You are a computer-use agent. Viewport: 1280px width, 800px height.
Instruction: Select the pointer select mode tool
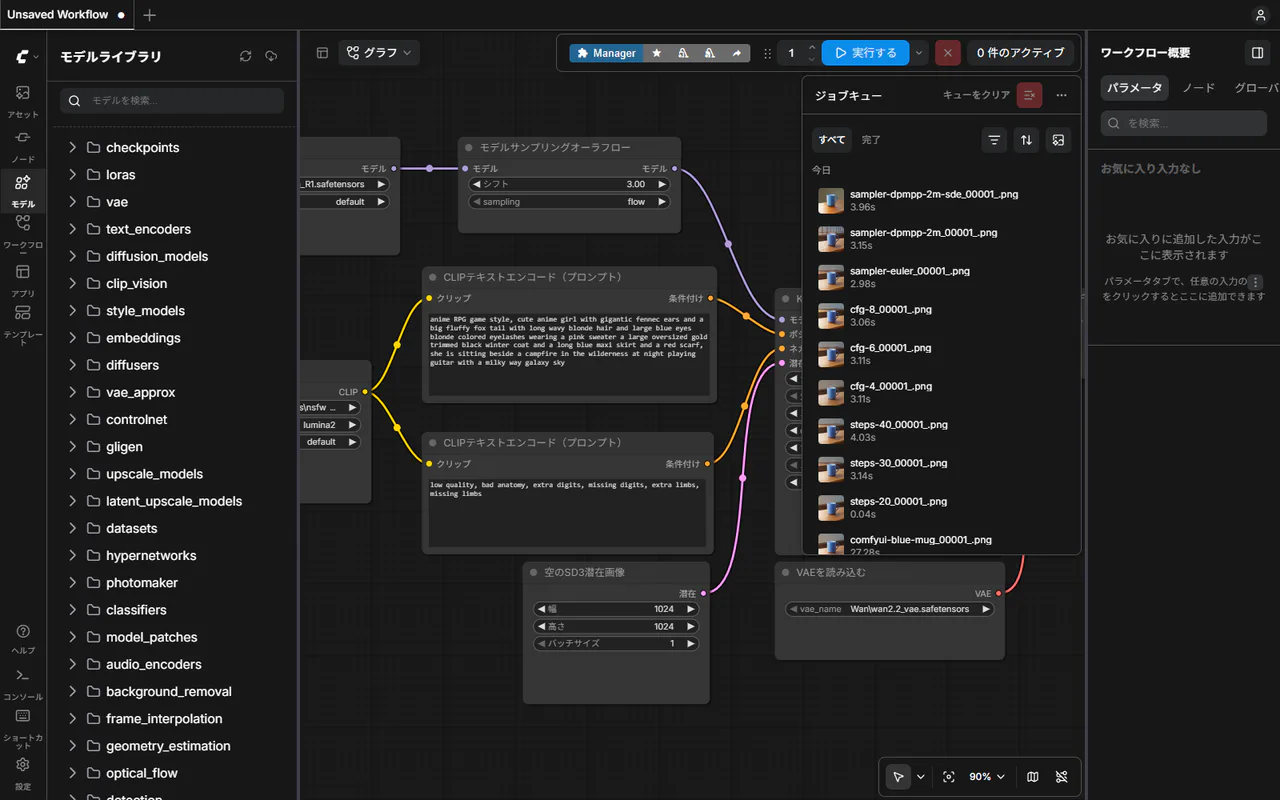pos(898,777)
